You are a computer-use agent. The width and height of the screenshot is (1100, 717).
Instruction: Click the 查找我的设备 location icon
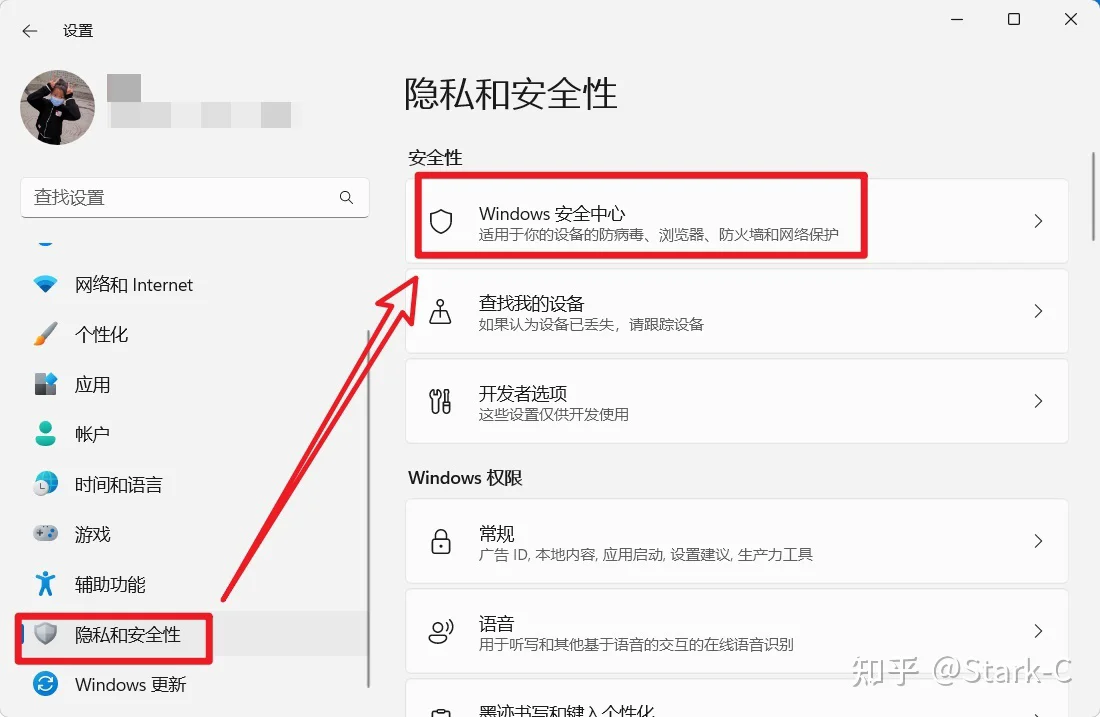(441, 311)
